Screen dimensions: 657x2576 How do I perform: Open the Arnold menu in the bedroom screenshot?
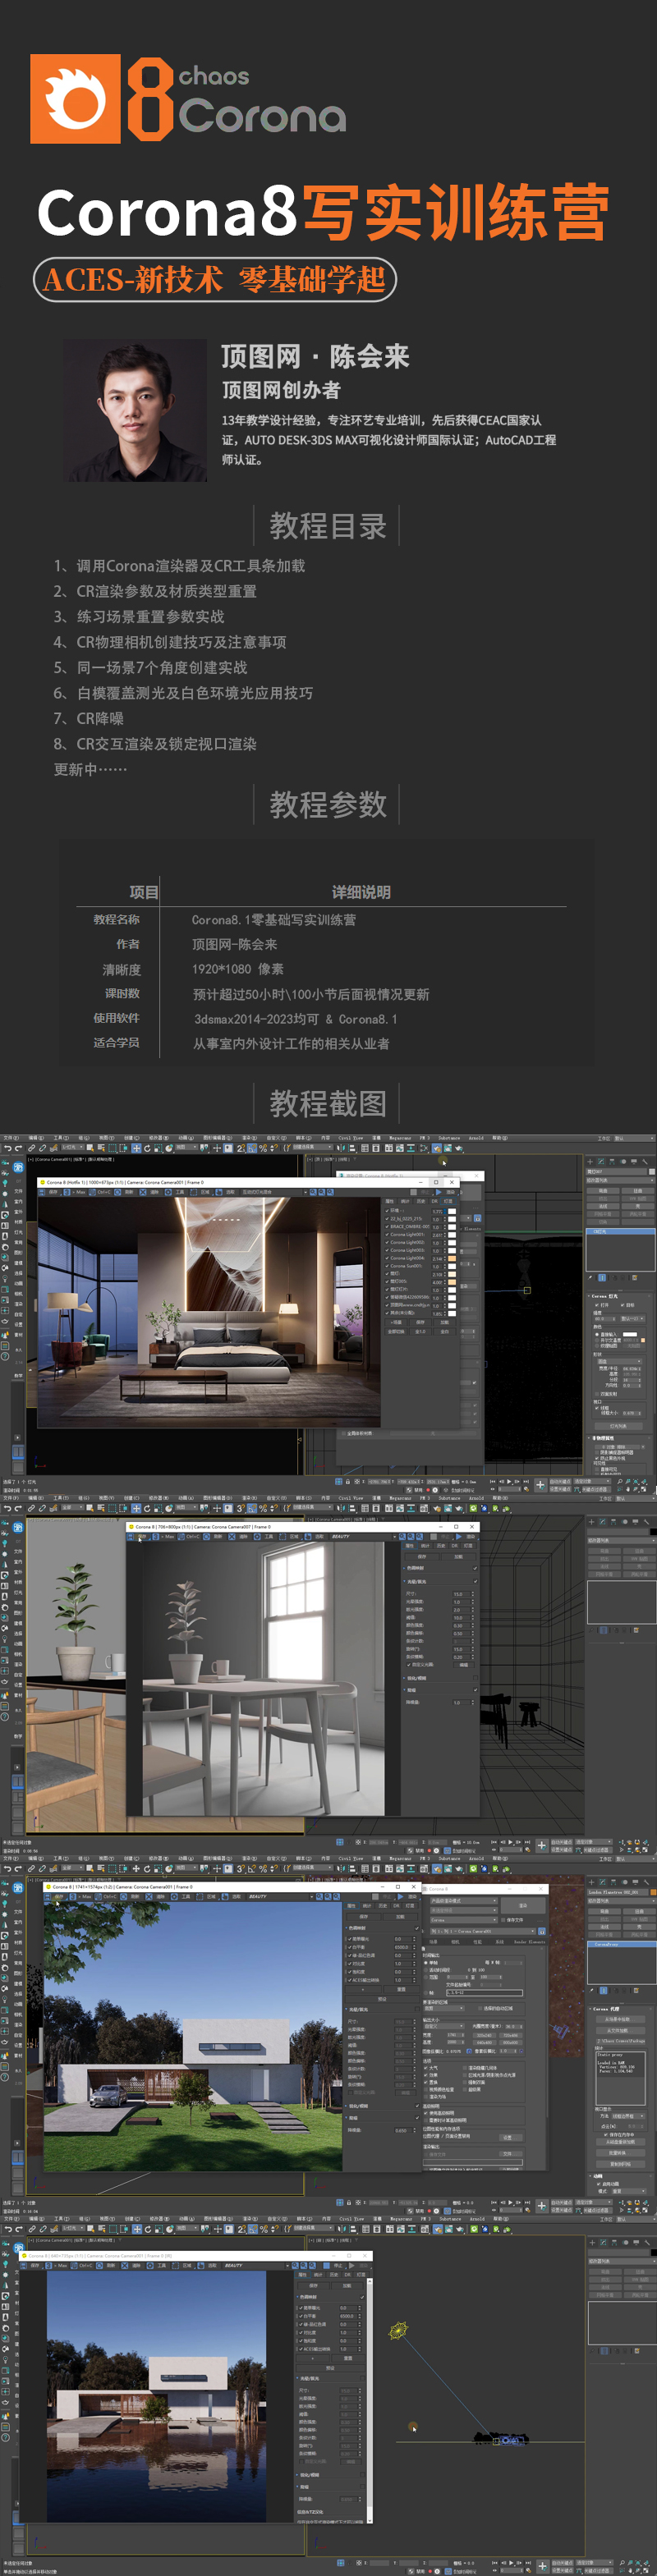pos(476,1138)
